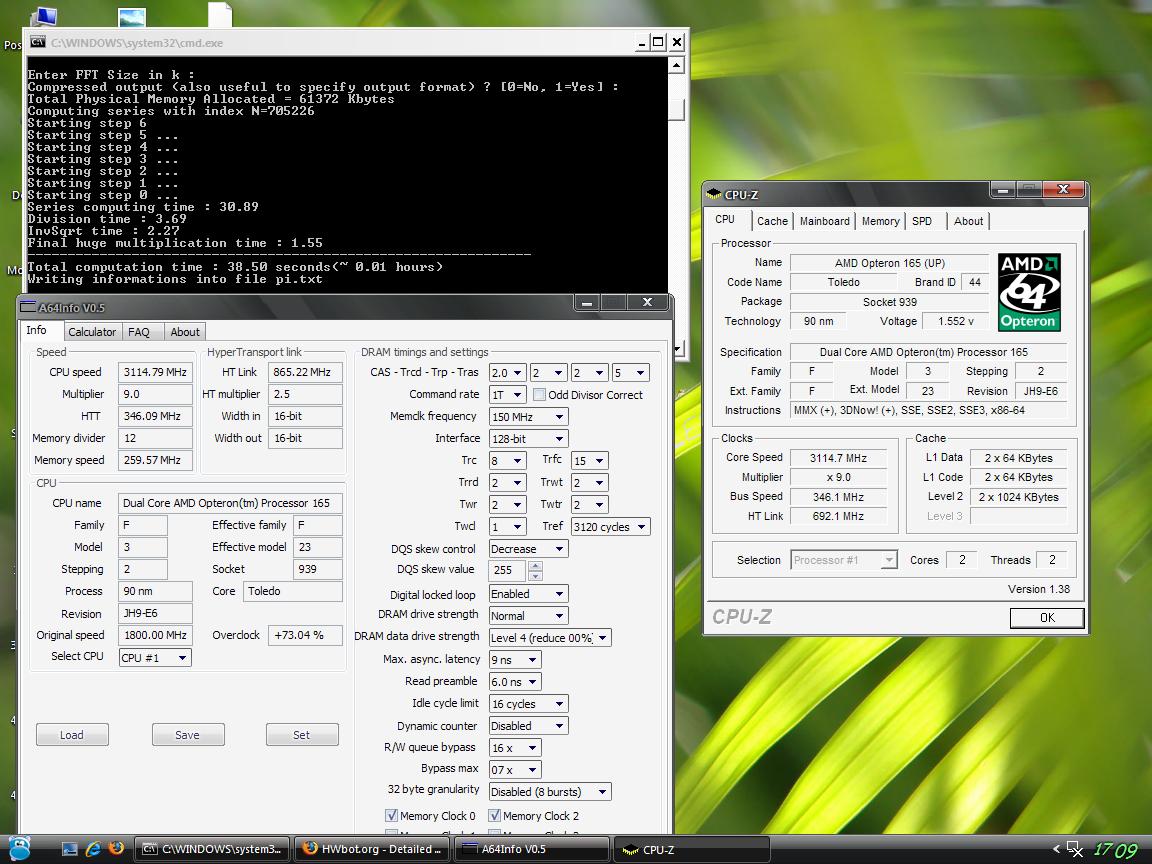Click the Save button in A64Info
Viewport: 1152px width, 864px height.
point(187,735)
